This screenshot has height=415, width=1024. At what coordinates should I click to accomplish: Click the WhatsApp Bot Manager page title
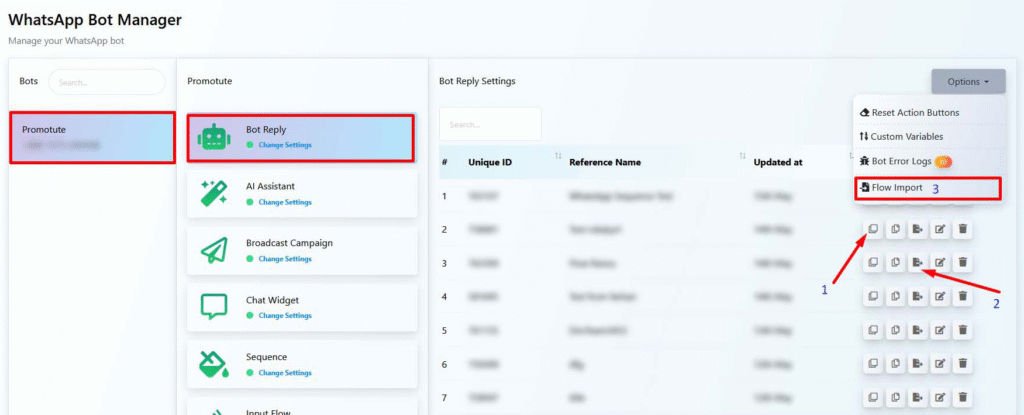tap(95, 20)
